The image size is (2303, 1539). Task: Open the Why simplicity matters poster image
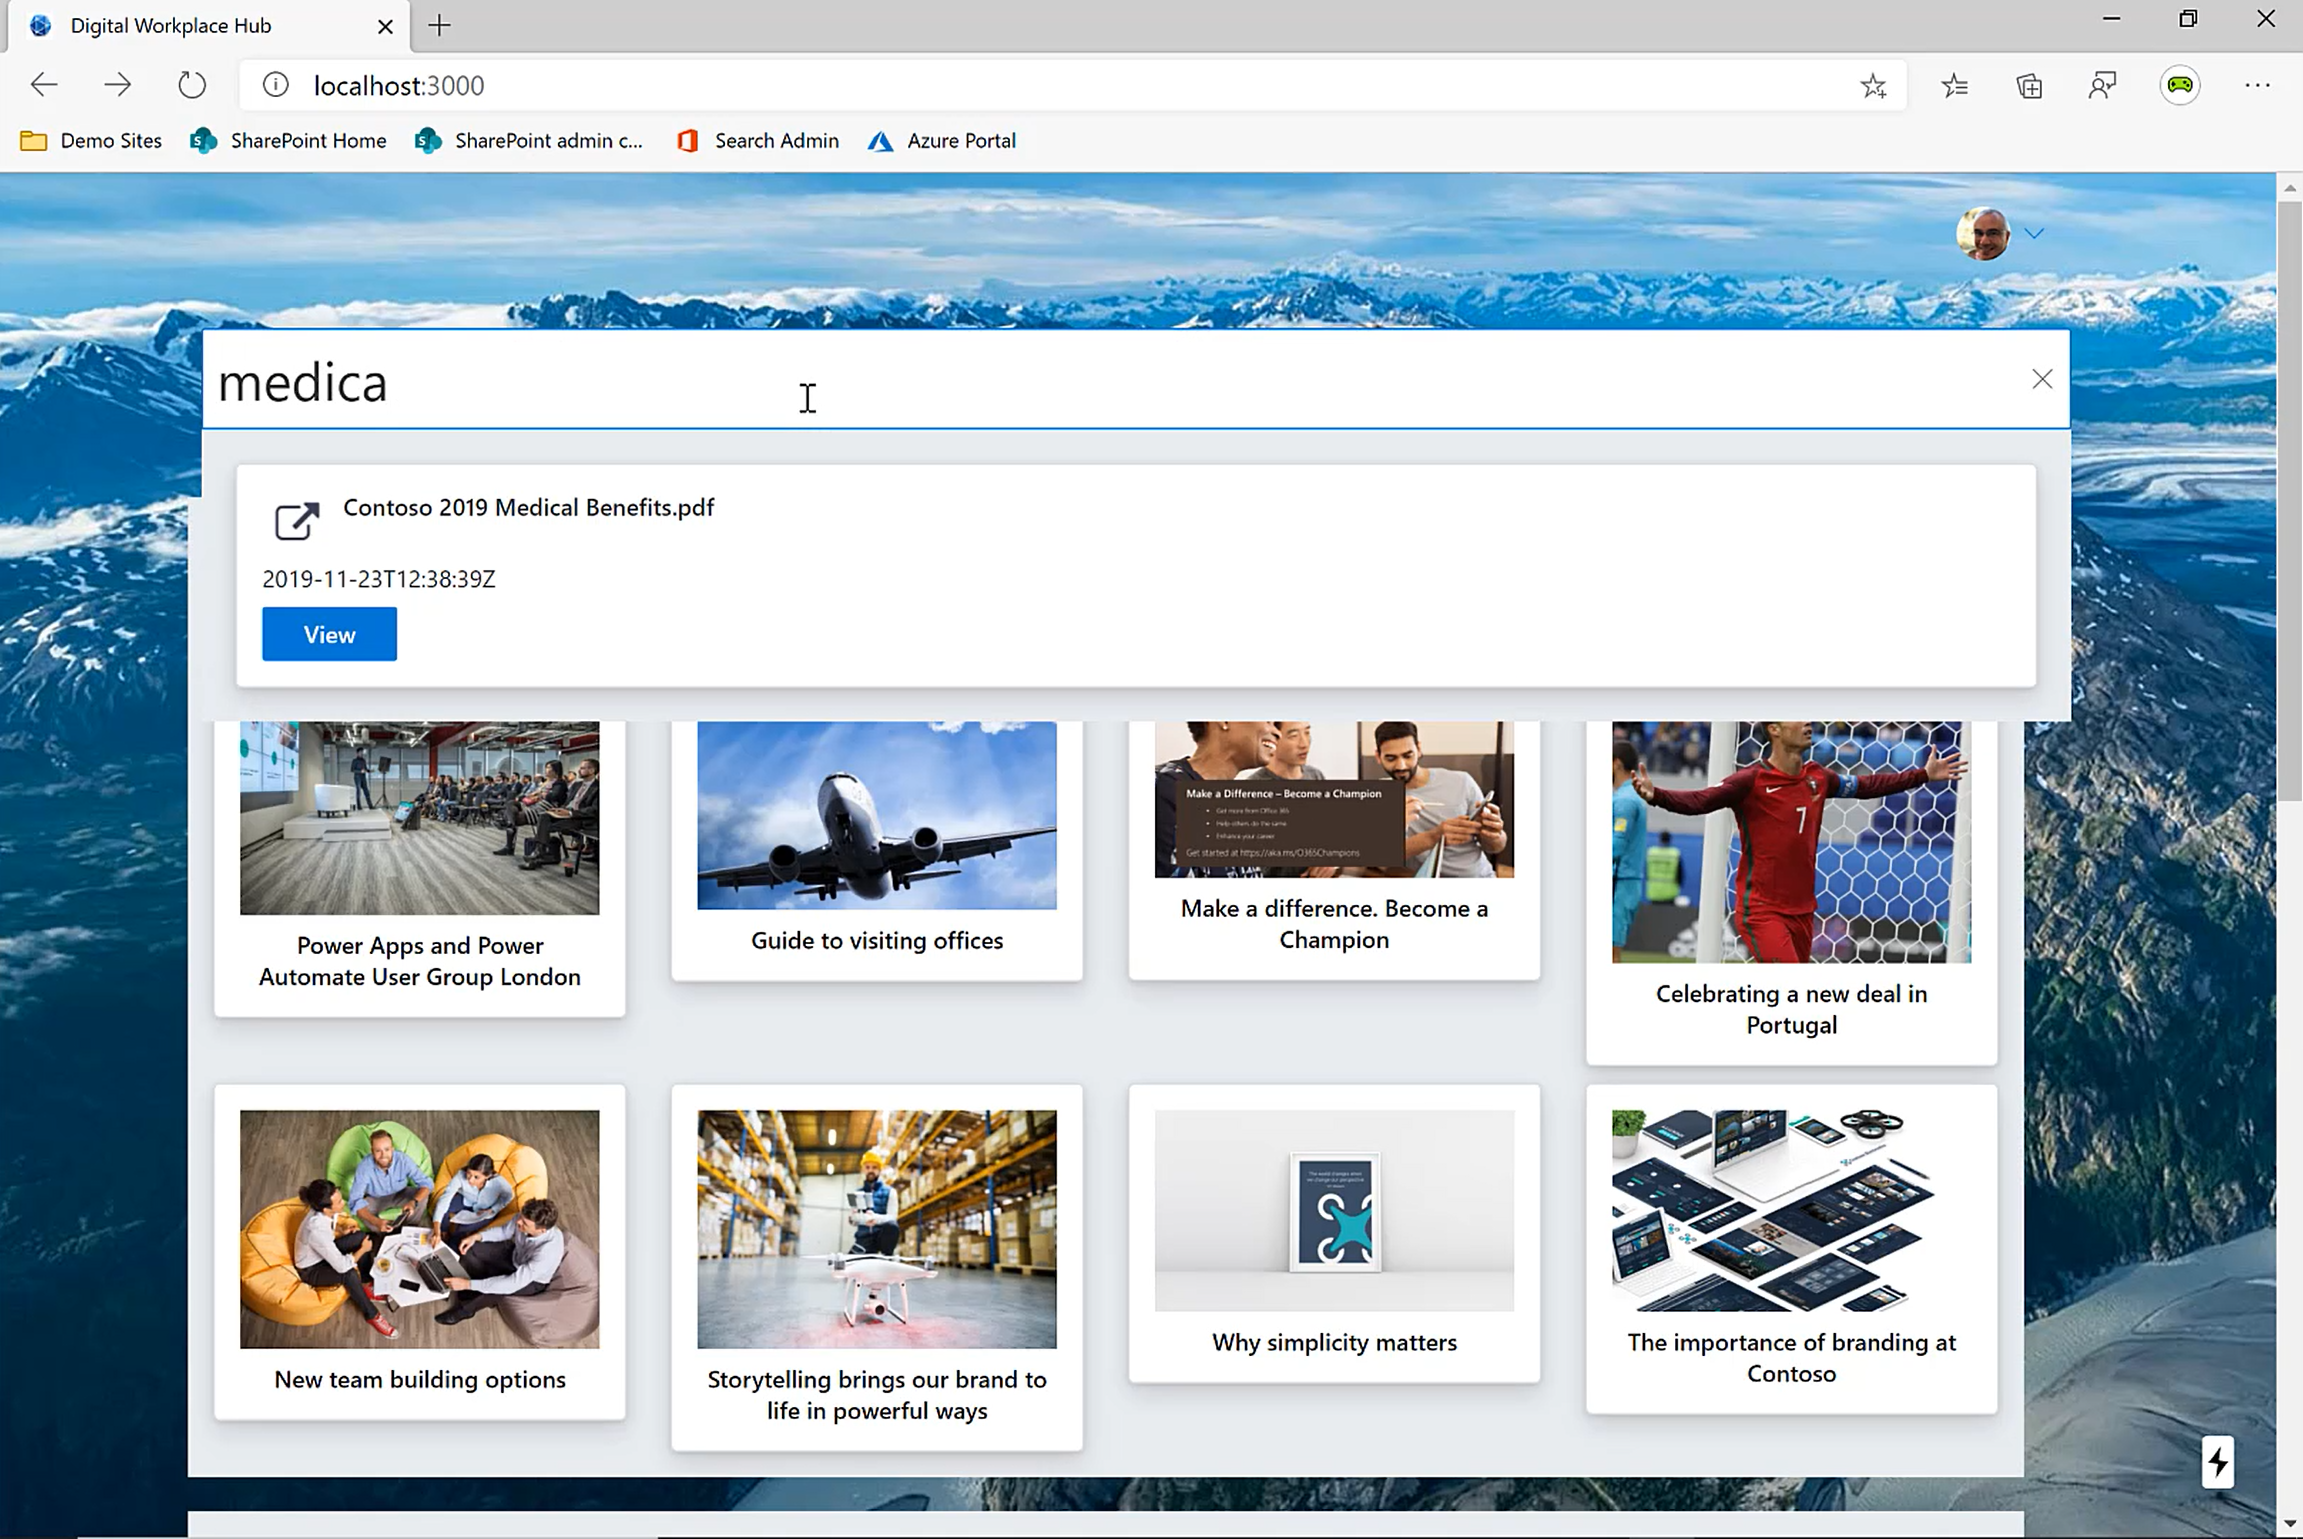click(x=1334, y=1210)
